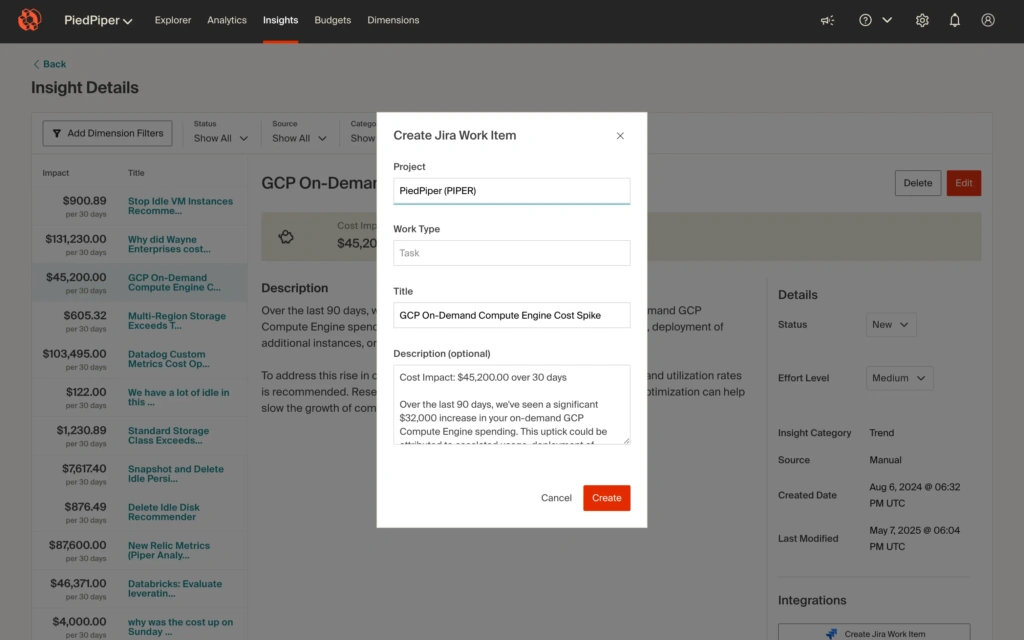This screenshot has width=1024, height=640.
Task: Click the $131,230.00 impact value
Action: [76, 239]
